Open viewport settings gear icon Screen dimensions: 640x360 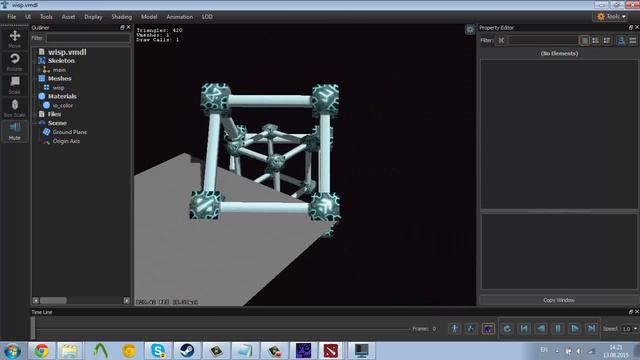(x=470, y=29)
